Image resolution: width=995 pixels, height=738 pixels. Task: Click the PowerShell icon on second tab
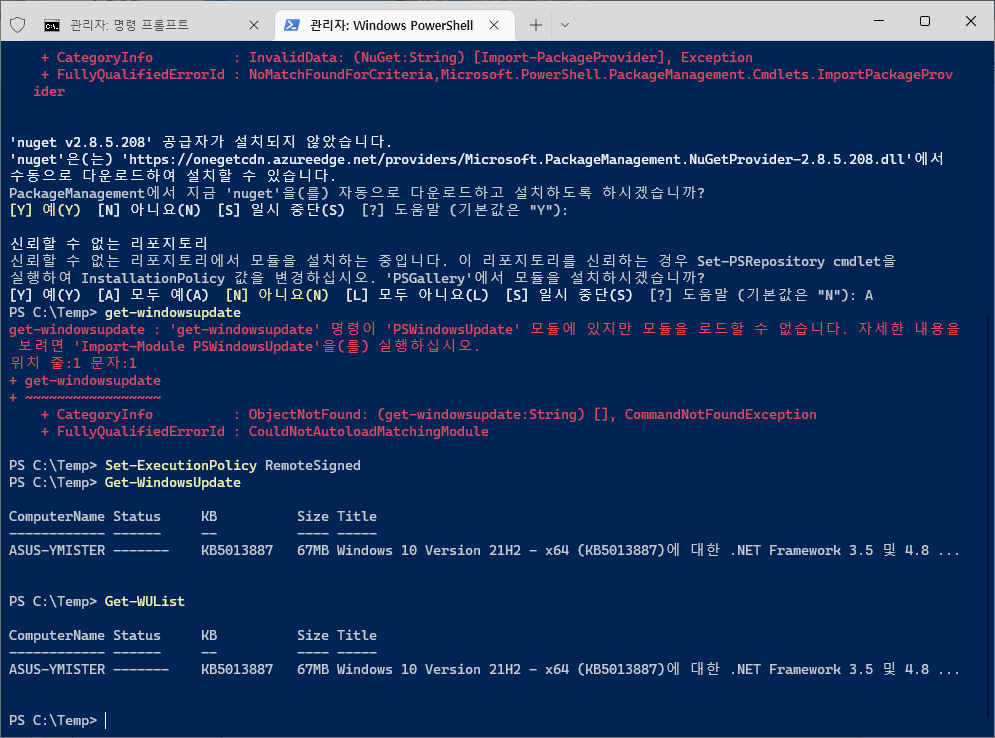pos(292,25)
